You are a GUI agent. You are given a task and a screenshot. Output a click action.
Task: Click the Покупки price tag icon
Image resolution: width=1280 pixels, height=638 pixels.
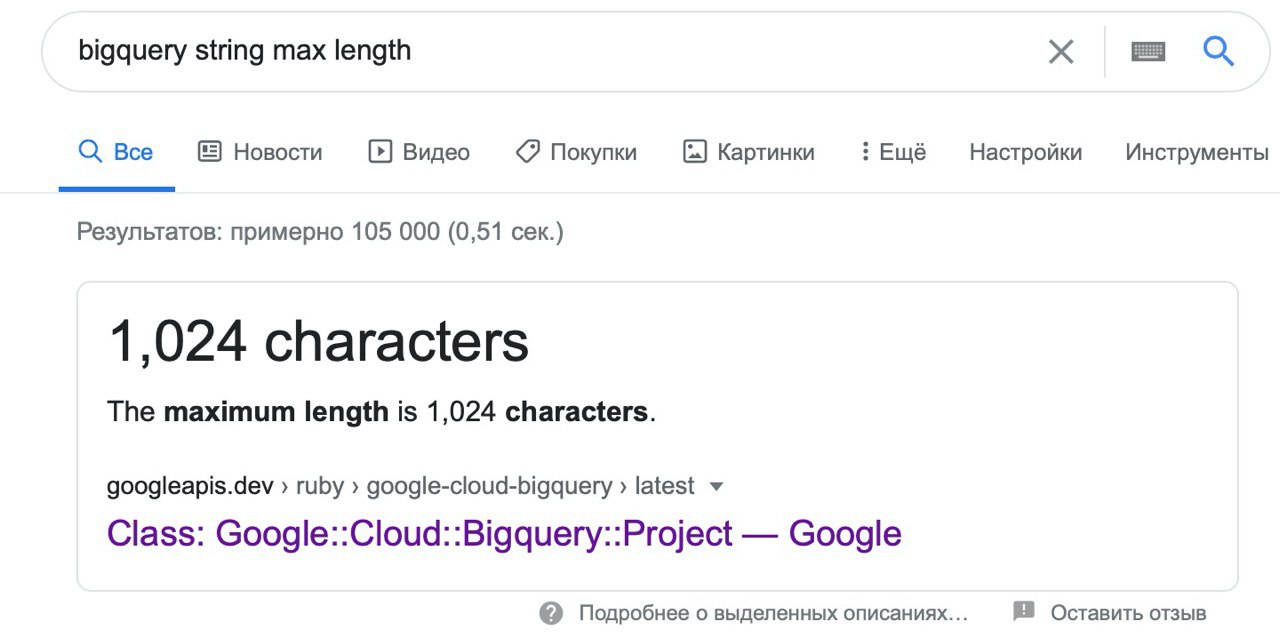(528, 152)
